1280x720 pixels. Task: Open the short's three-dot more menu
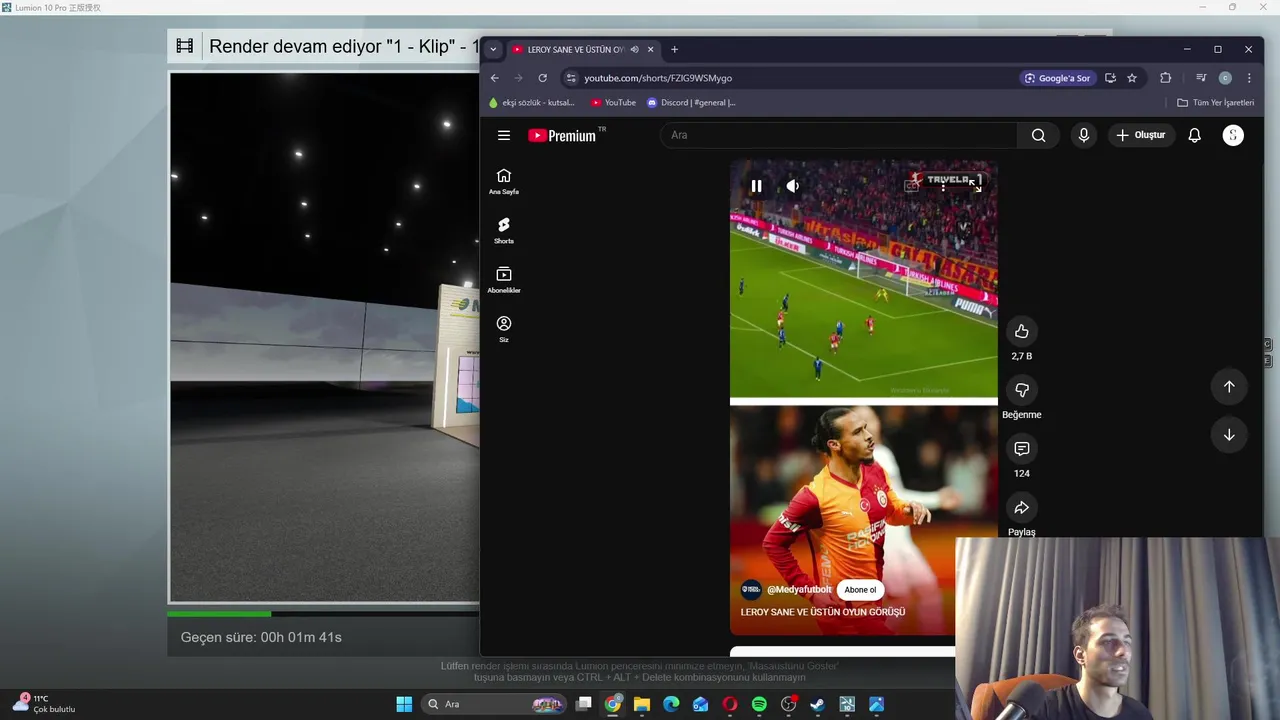pos(943,186)
